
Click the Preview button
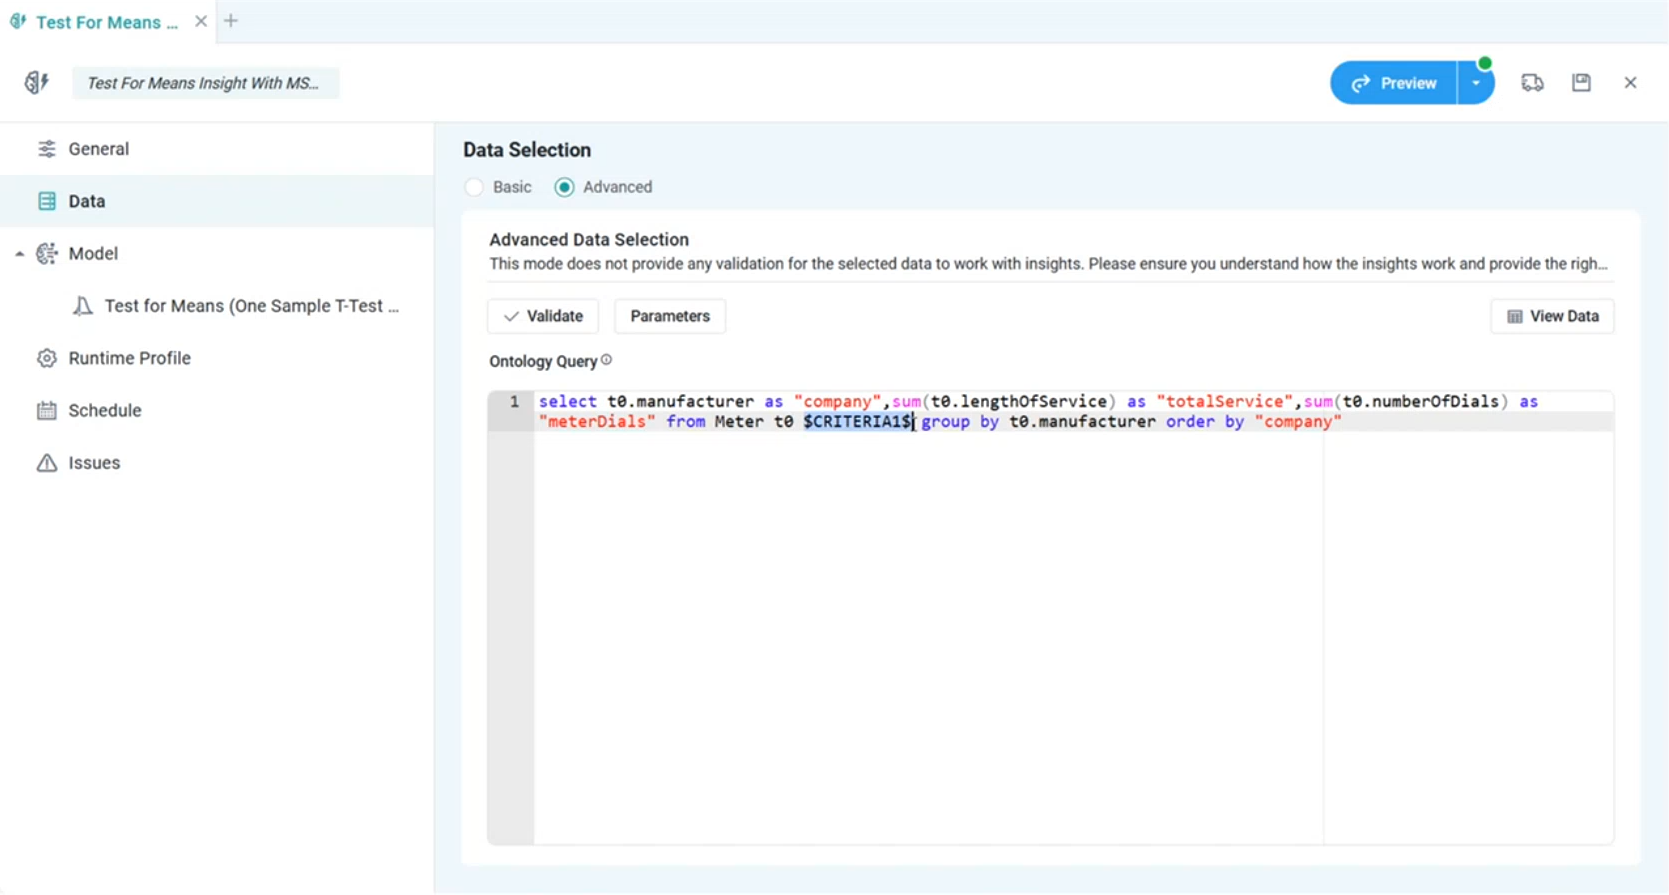[x=1394, y=83]
